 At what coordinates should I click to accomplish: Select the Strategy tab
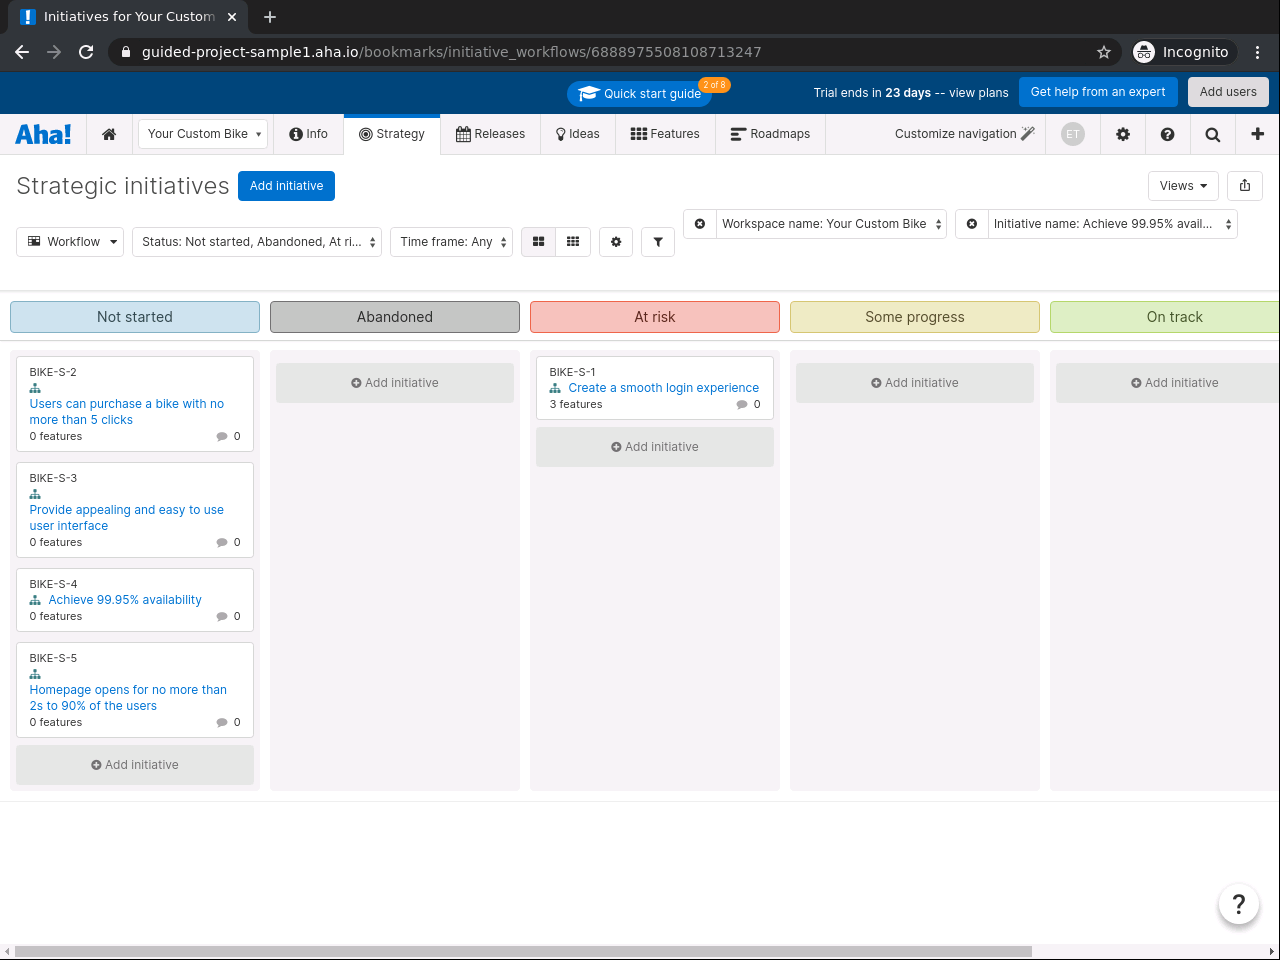(392, 134)
